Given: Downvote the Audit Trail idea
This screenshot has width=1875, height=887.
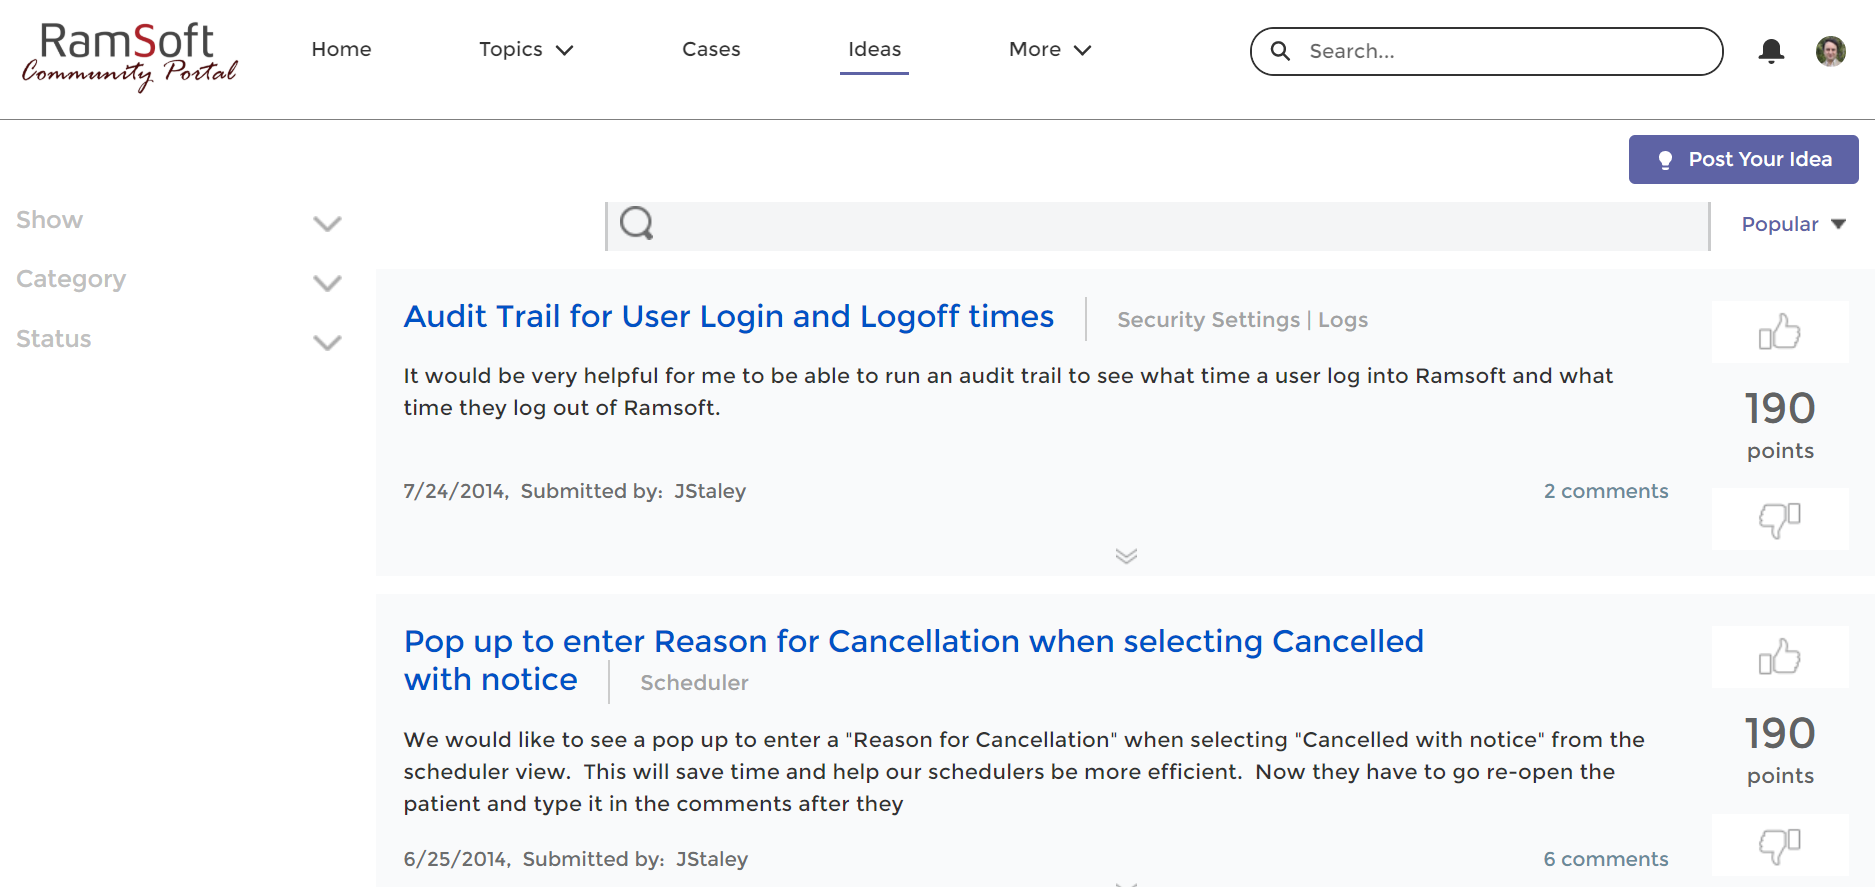Looking at the screenshot, I should point(1779,519).
